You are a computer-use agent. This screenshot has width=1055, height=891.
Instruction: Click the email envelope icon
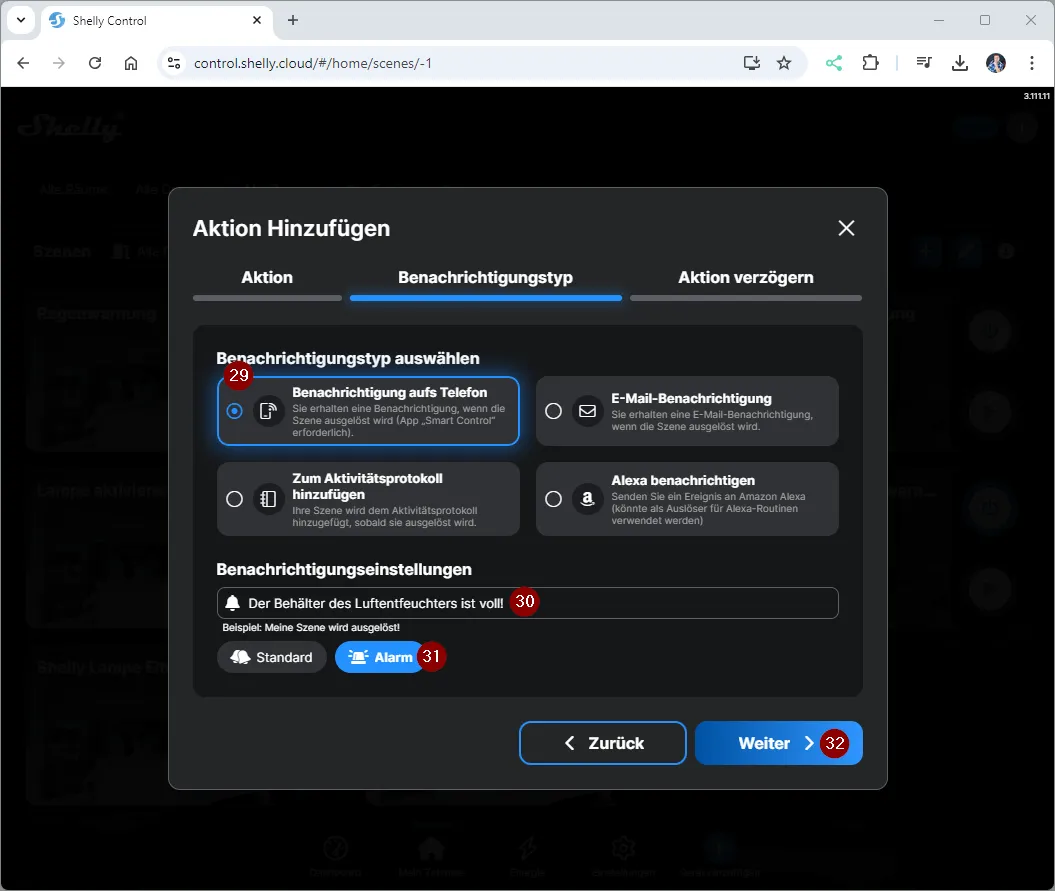click(x=587, y=411)
